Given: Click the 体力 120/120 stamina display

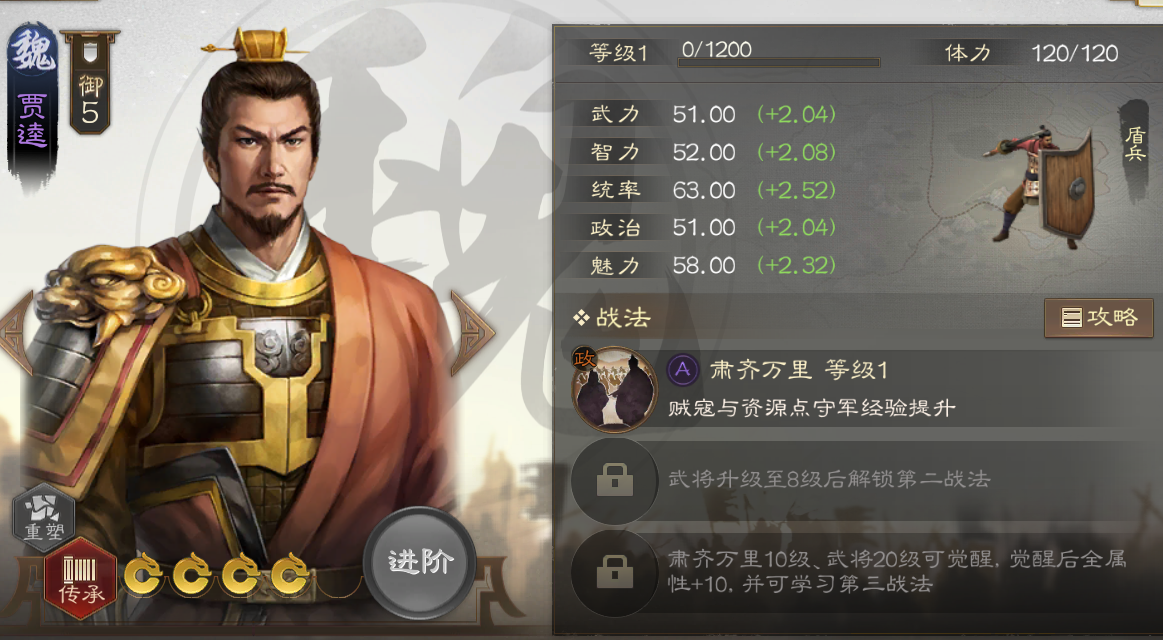Looking at the screenshot, I should [x=1031, y=53].
